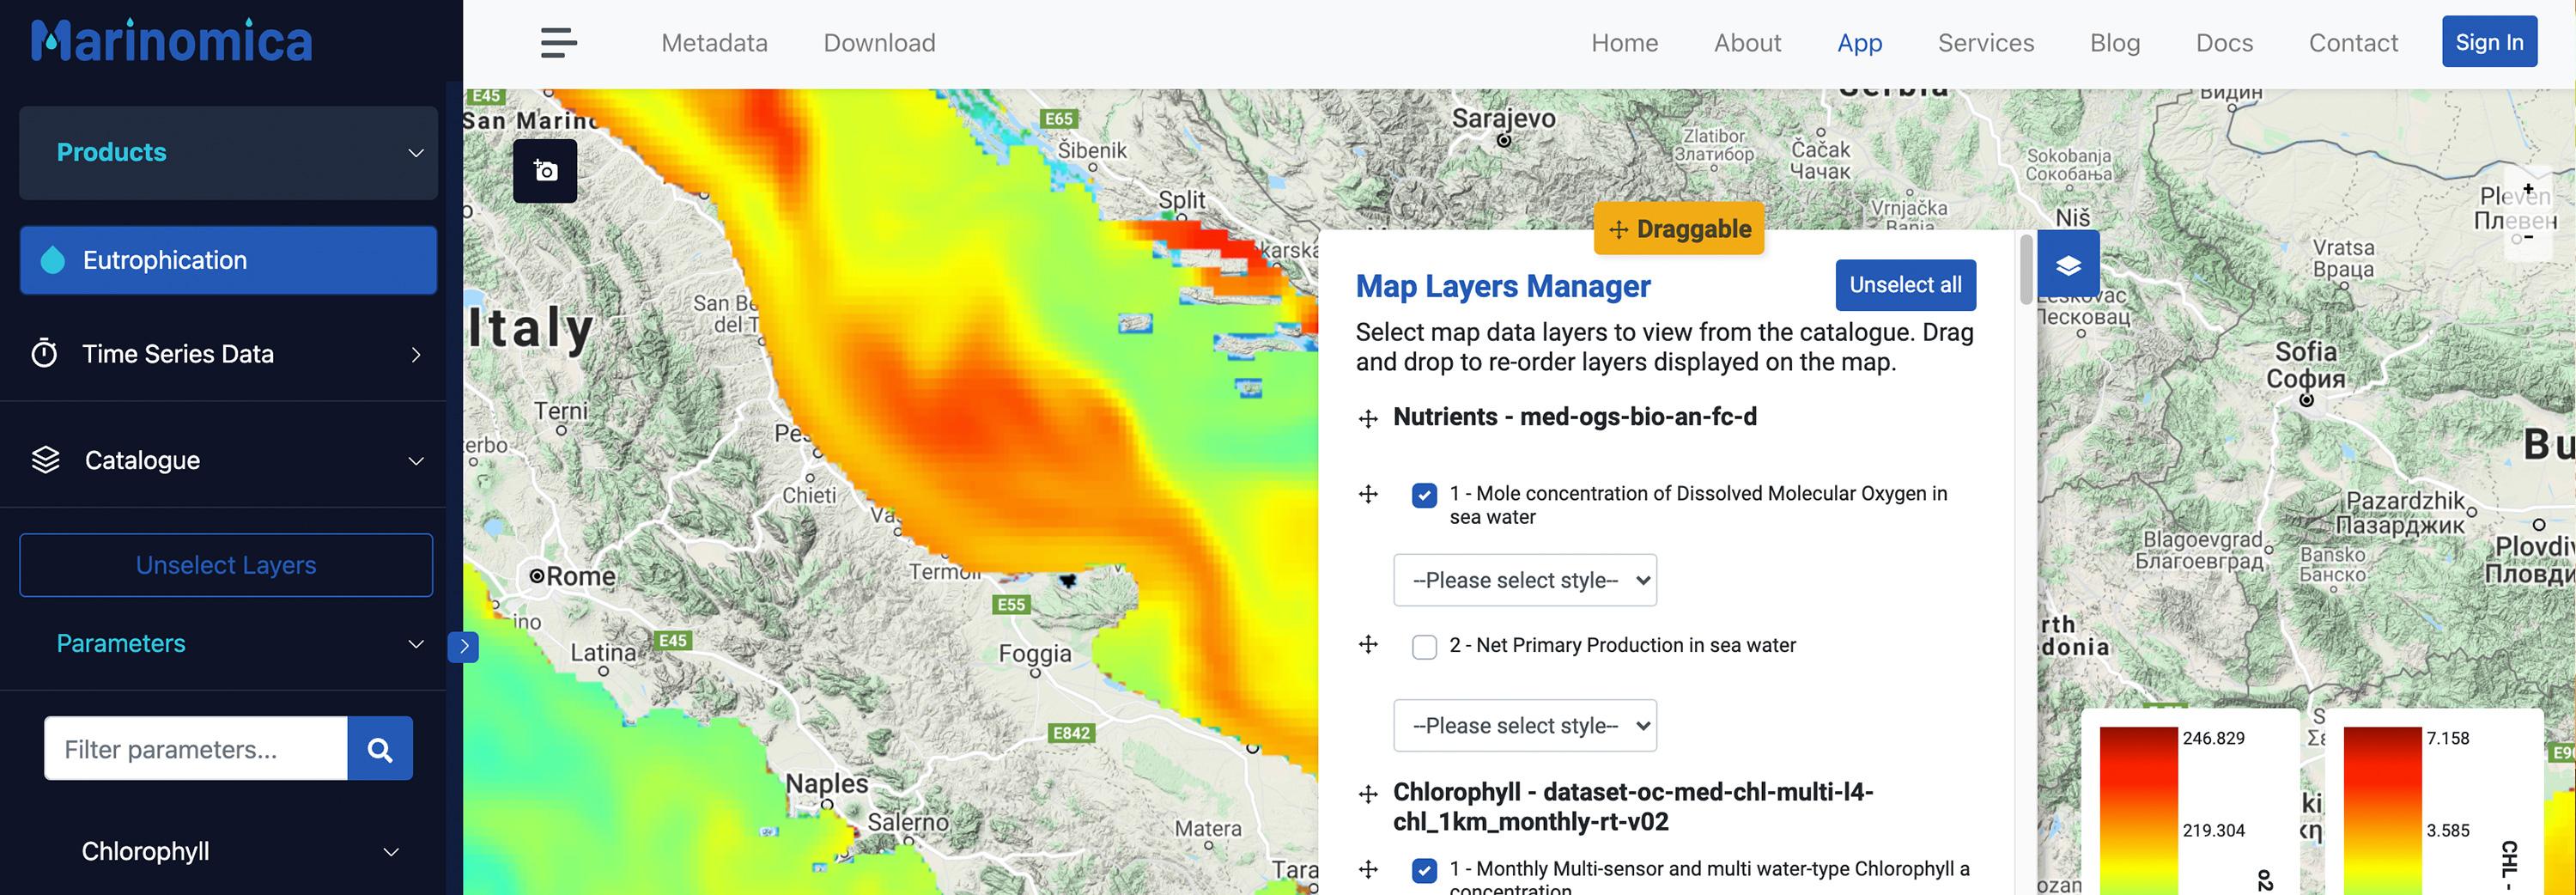Expand sidebar using blue arrow handle
This screenshot has width=2576, height=895.
tap(463, 647)
